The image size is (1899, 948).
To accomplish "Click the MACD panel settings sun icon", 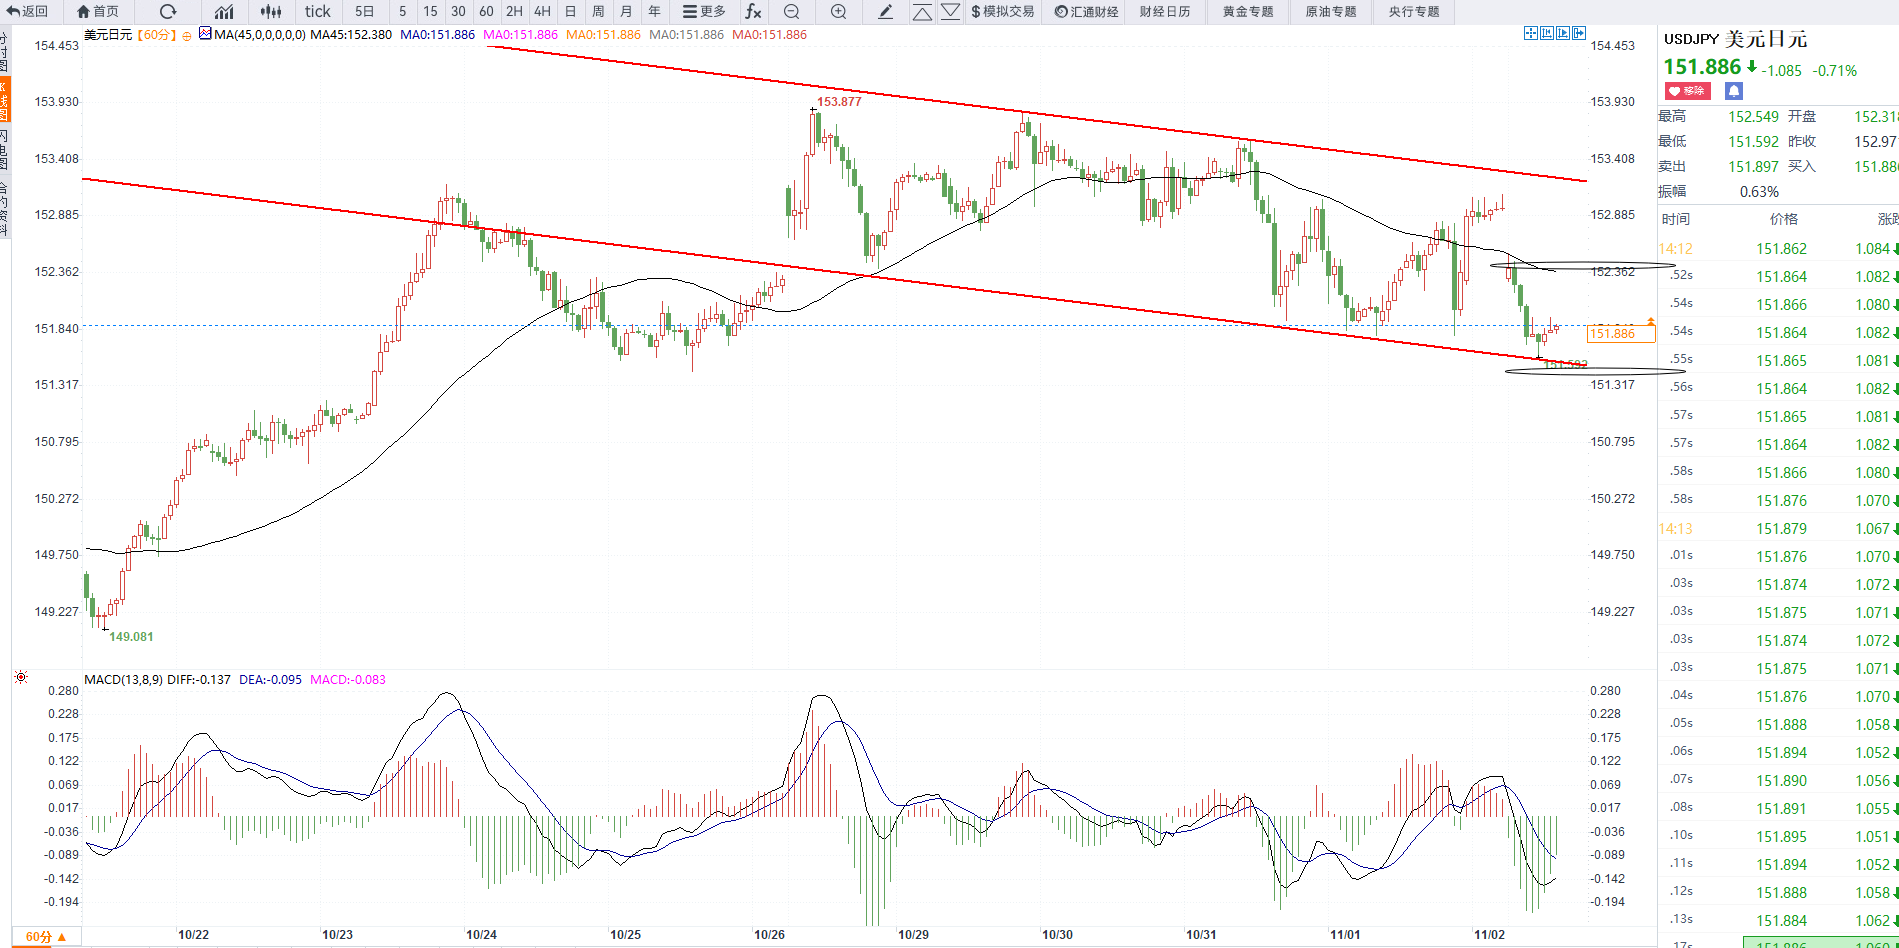I will coord(21,677).
